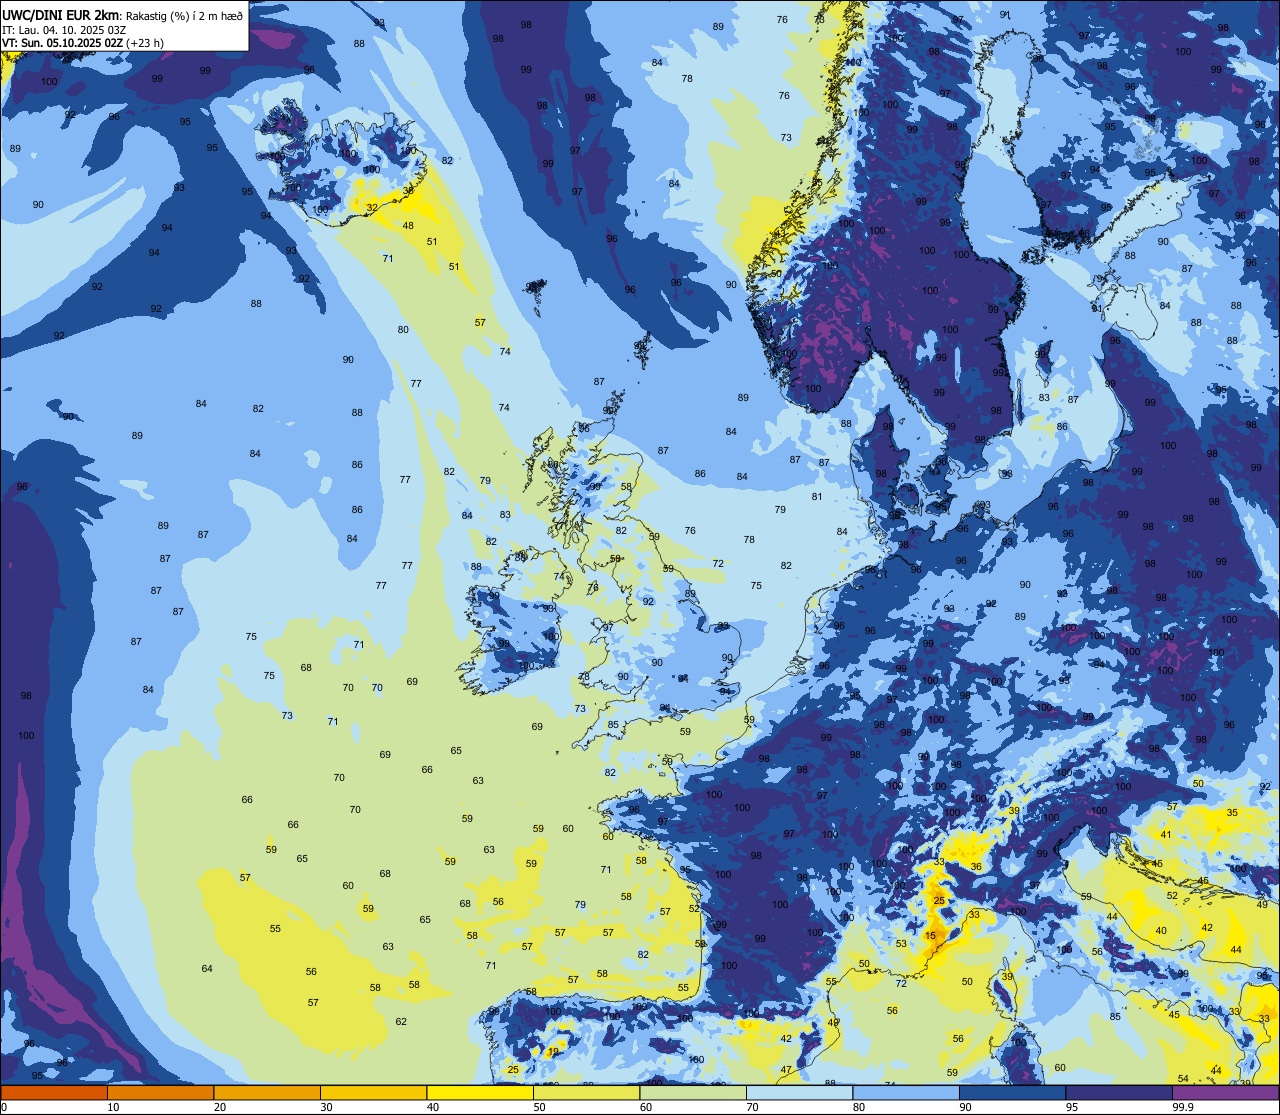Click the 40–50 bright yellow legend segment
The width and height of the screenshot is (1280, 1115).
(x=480, y=1092)
